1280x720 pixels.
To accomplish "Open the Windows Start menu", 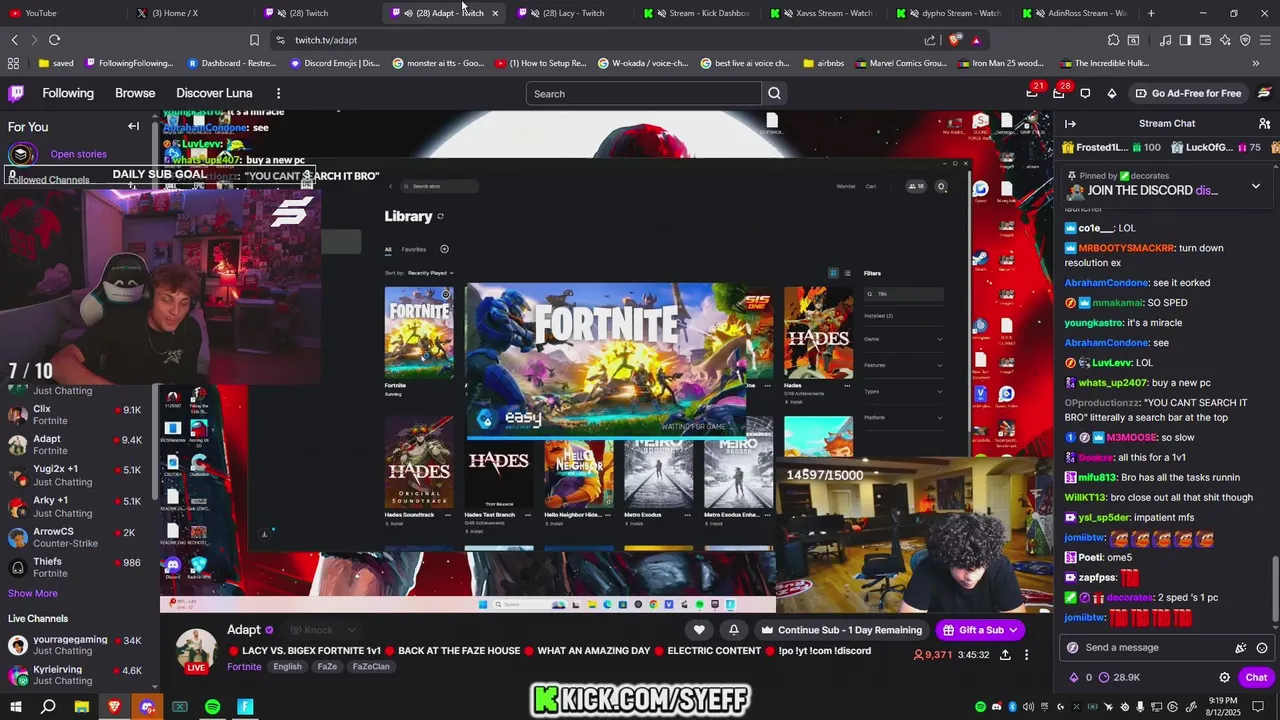I will pos(16,707).
